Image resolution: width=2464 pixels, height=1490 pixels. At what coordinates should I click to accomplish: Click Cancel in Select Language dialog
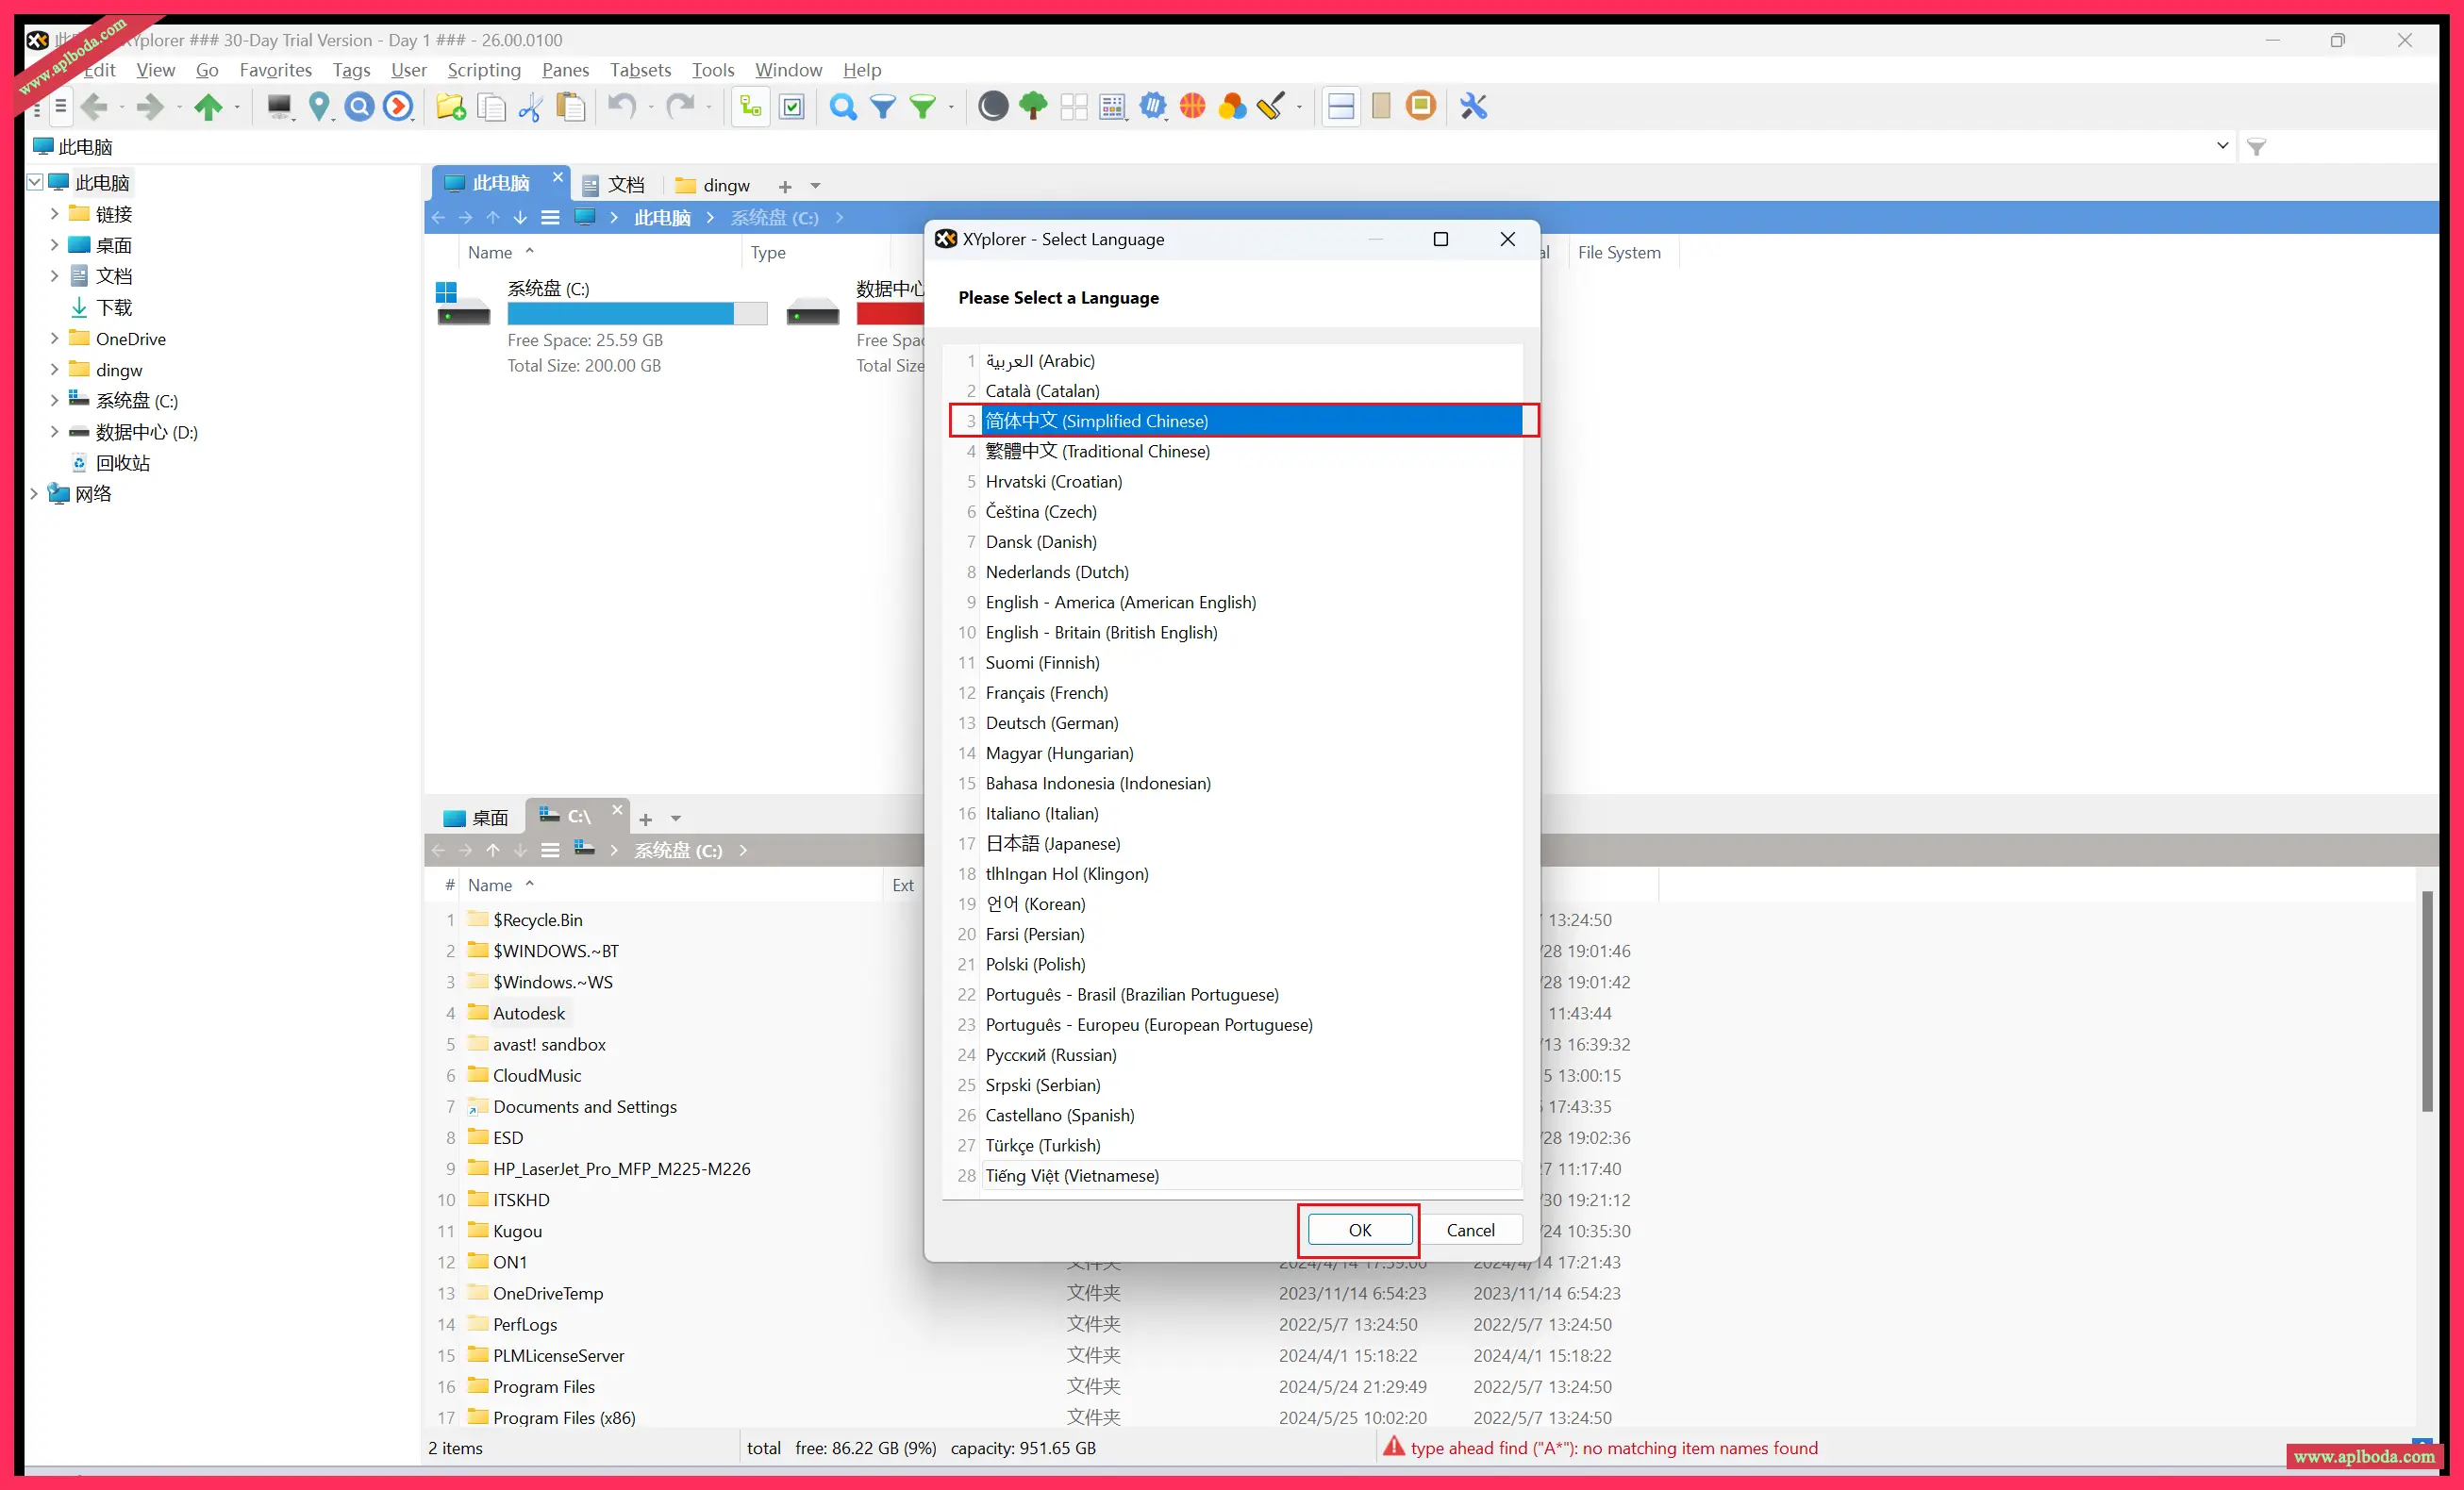[1469, 1230]
